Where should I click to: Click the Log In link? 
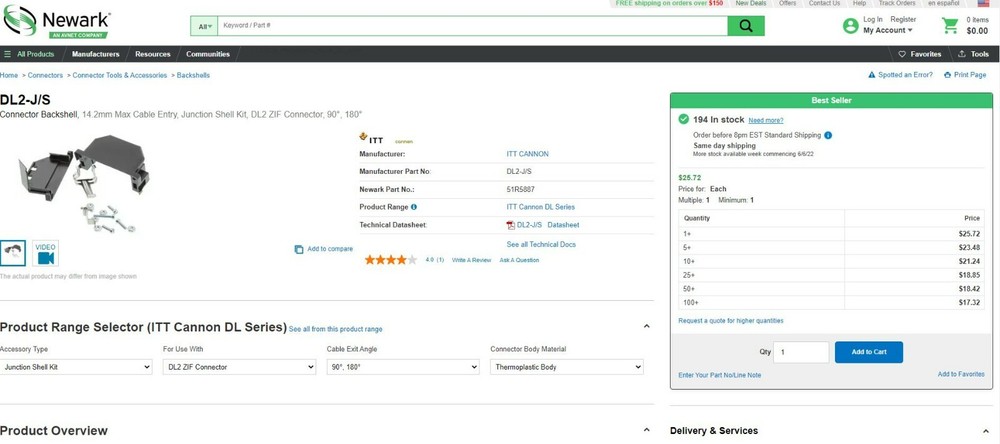[873, 20]
